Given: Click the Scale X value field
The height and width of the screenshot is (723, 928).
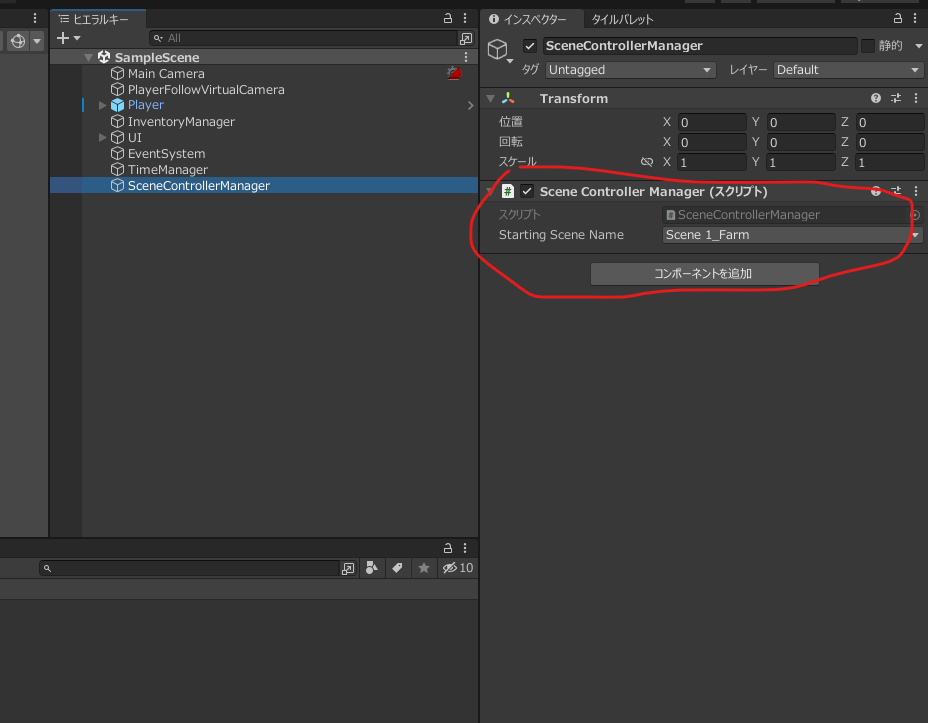Looking at the screenshot, I should click(711, 162).
